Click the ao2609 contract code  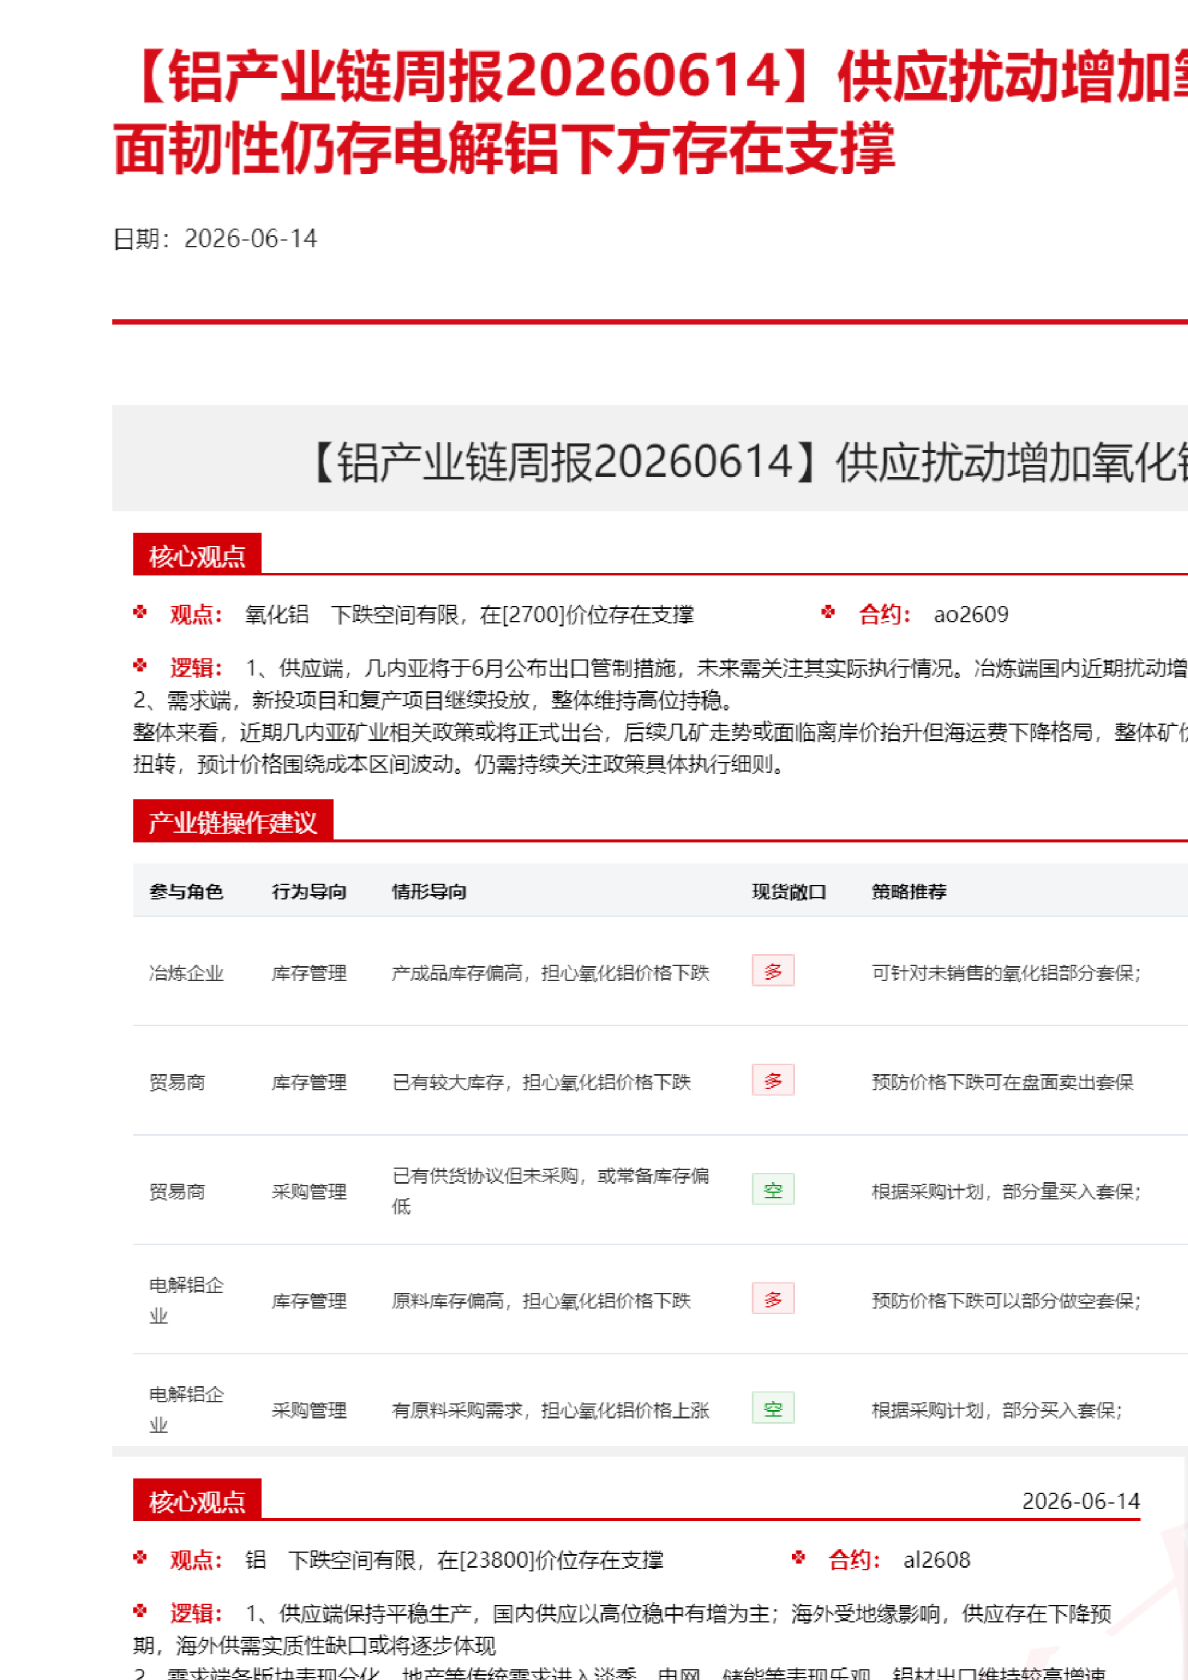click(971, 614)
